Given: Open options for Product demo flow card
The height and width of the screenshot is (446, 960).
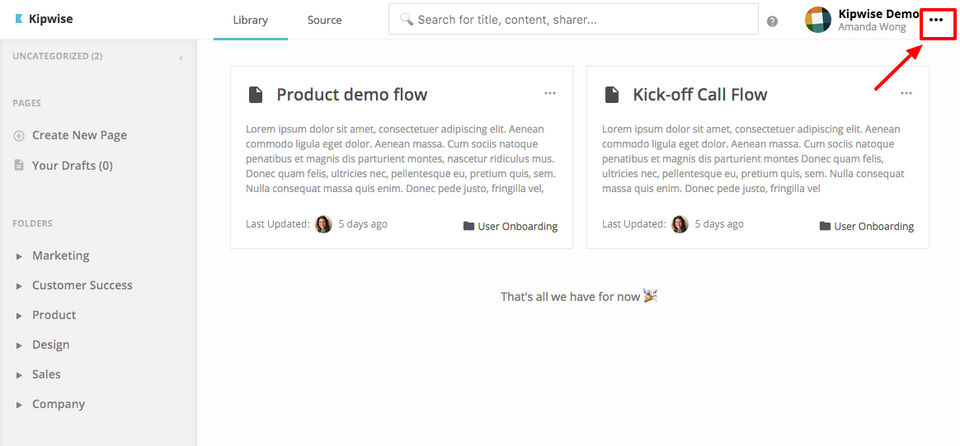Looking at the screenshot, I should pos(550,93).
